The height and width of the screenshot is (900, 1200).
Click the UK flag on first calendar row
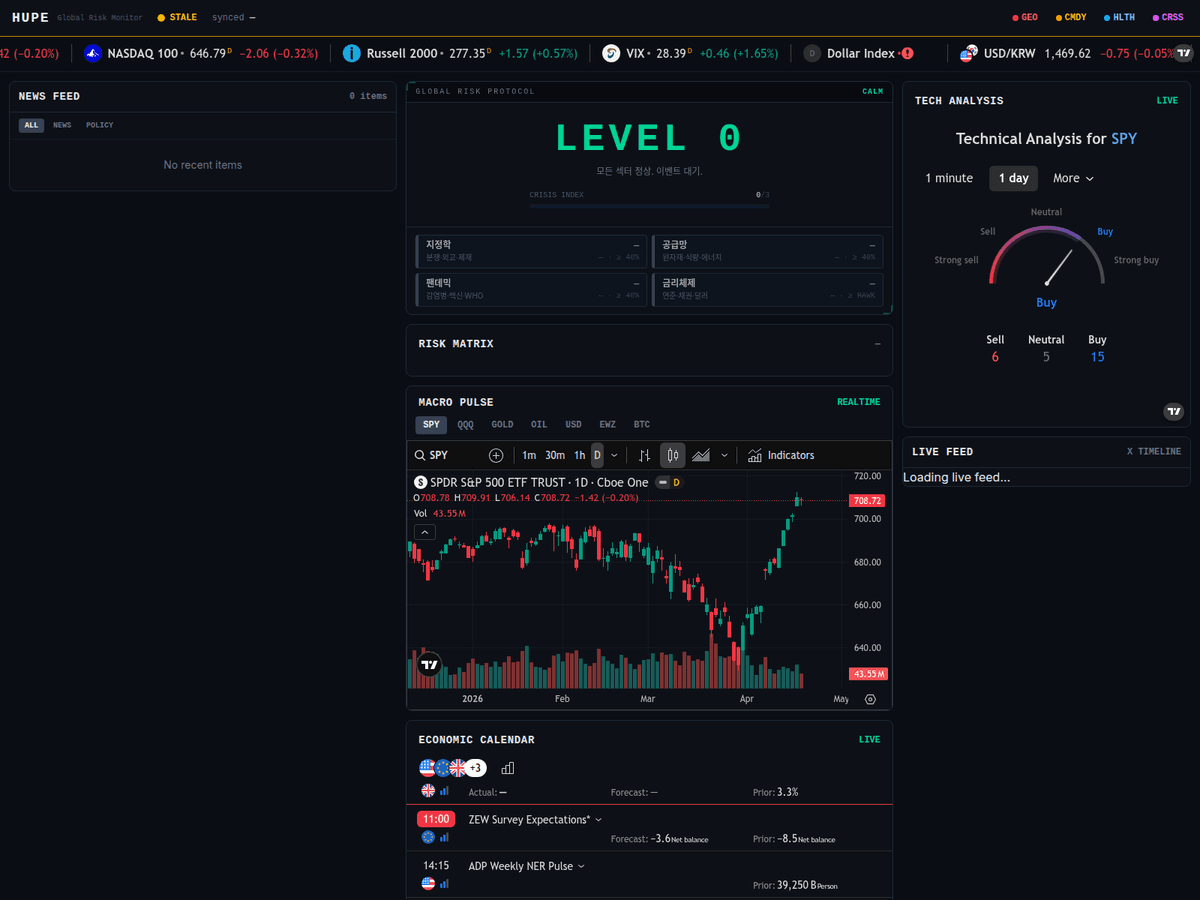pos(428,790)
